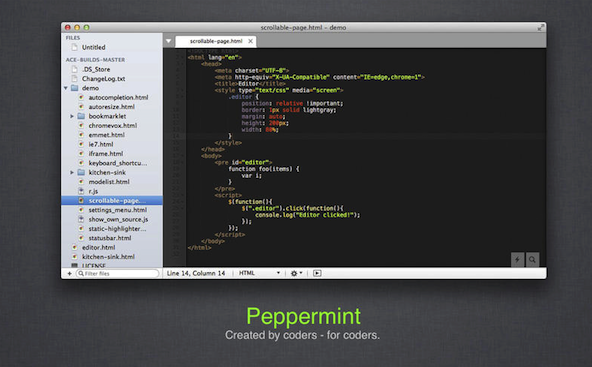Toggle fullscreen with the title bar arrows
Viewport: 592px width, 367px height.
pos(541,28)
